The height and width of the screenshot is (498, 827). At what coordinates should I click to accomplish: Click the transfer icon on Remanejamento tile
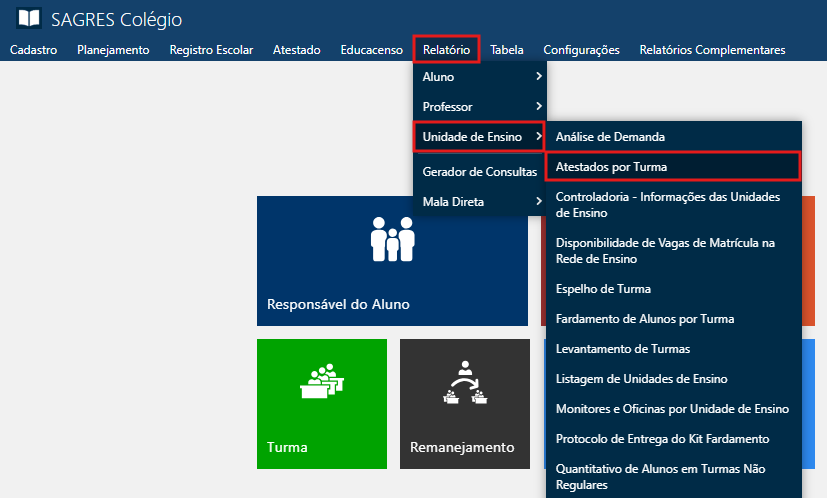point(464,382)
